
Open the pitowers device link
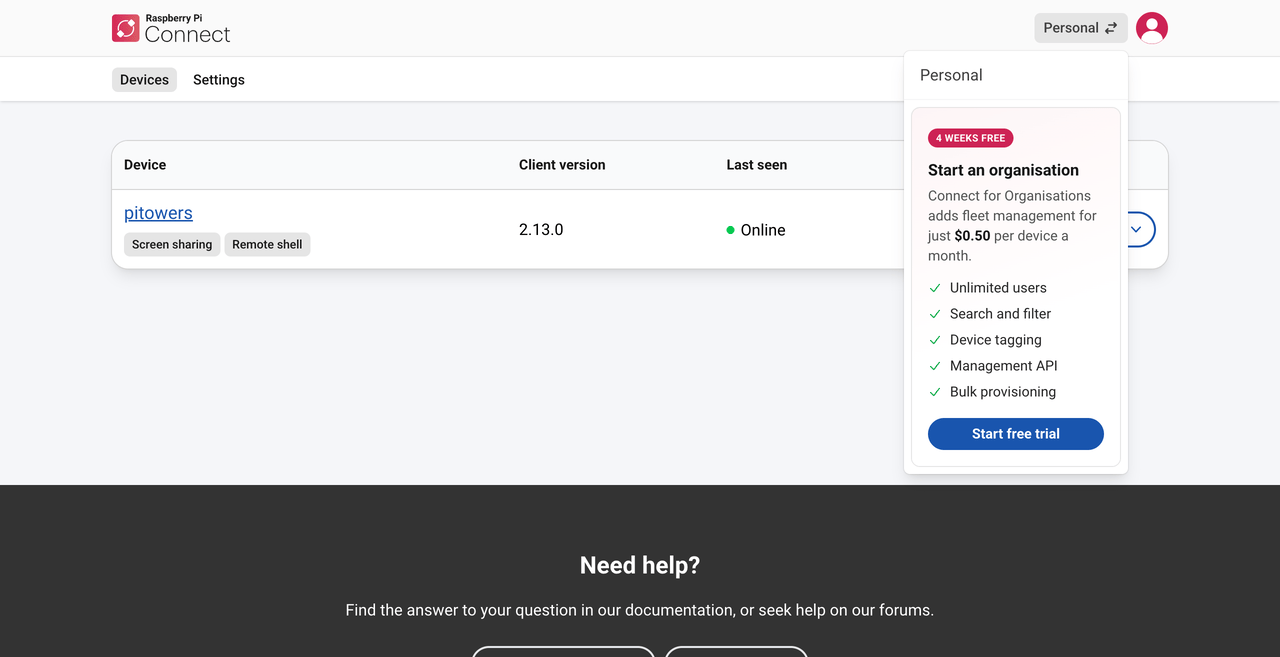pos(158,213)
